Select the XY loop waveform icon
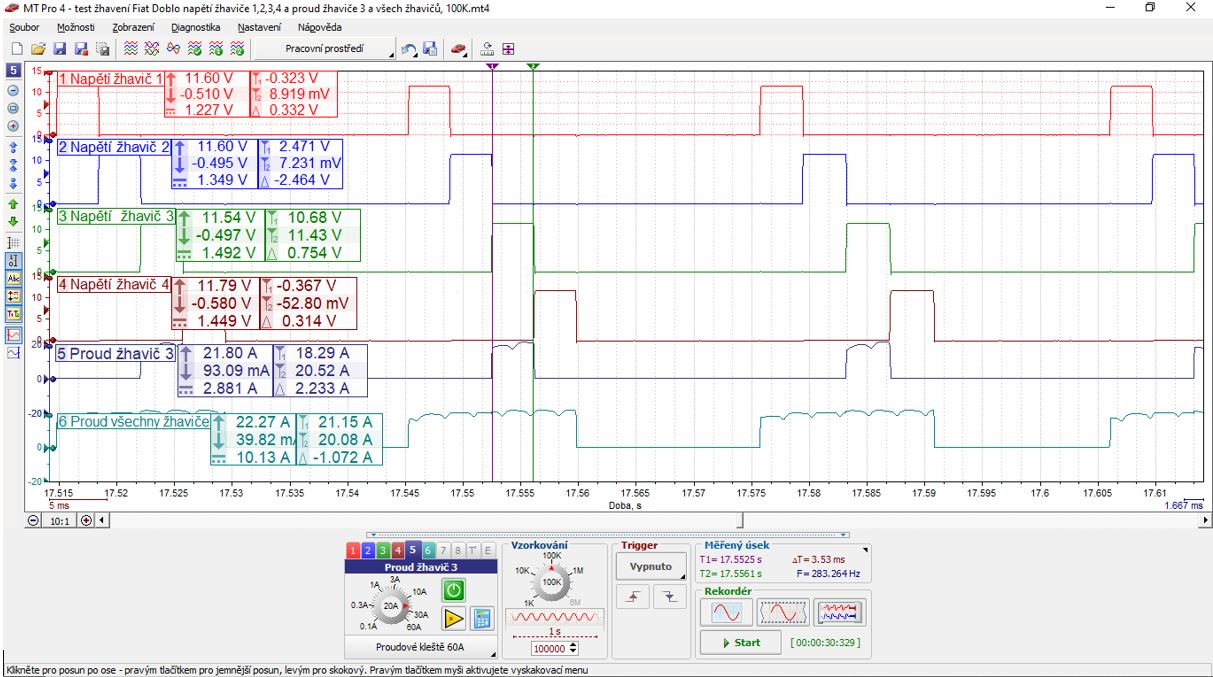Screen dimensions: 1213x677 click(173, 49)
